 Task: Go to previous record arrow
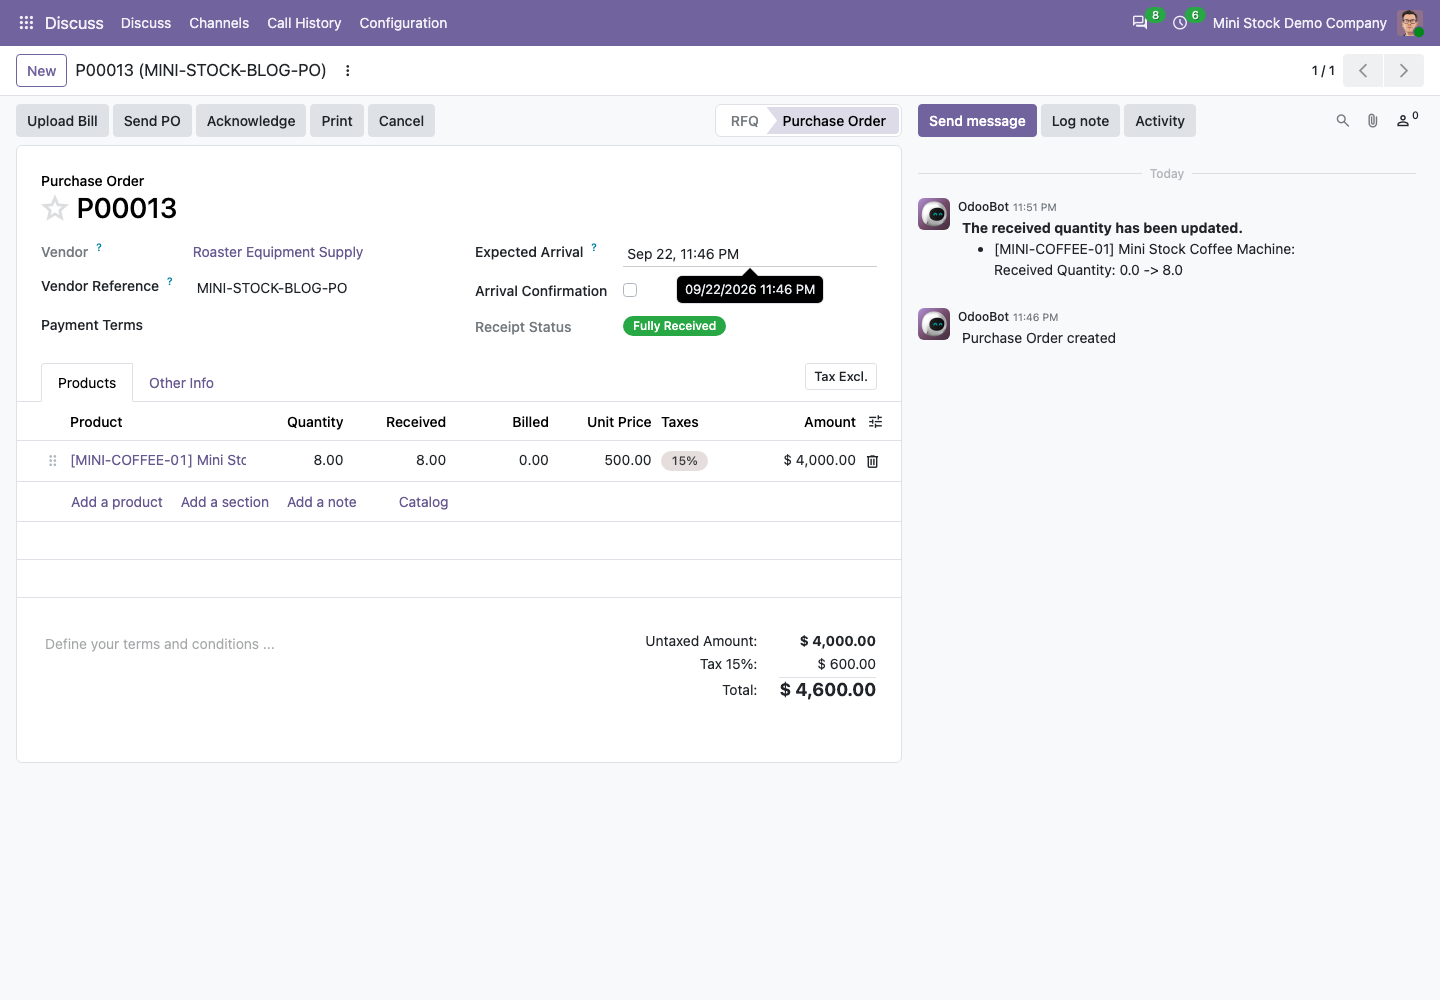(1363, 71)
